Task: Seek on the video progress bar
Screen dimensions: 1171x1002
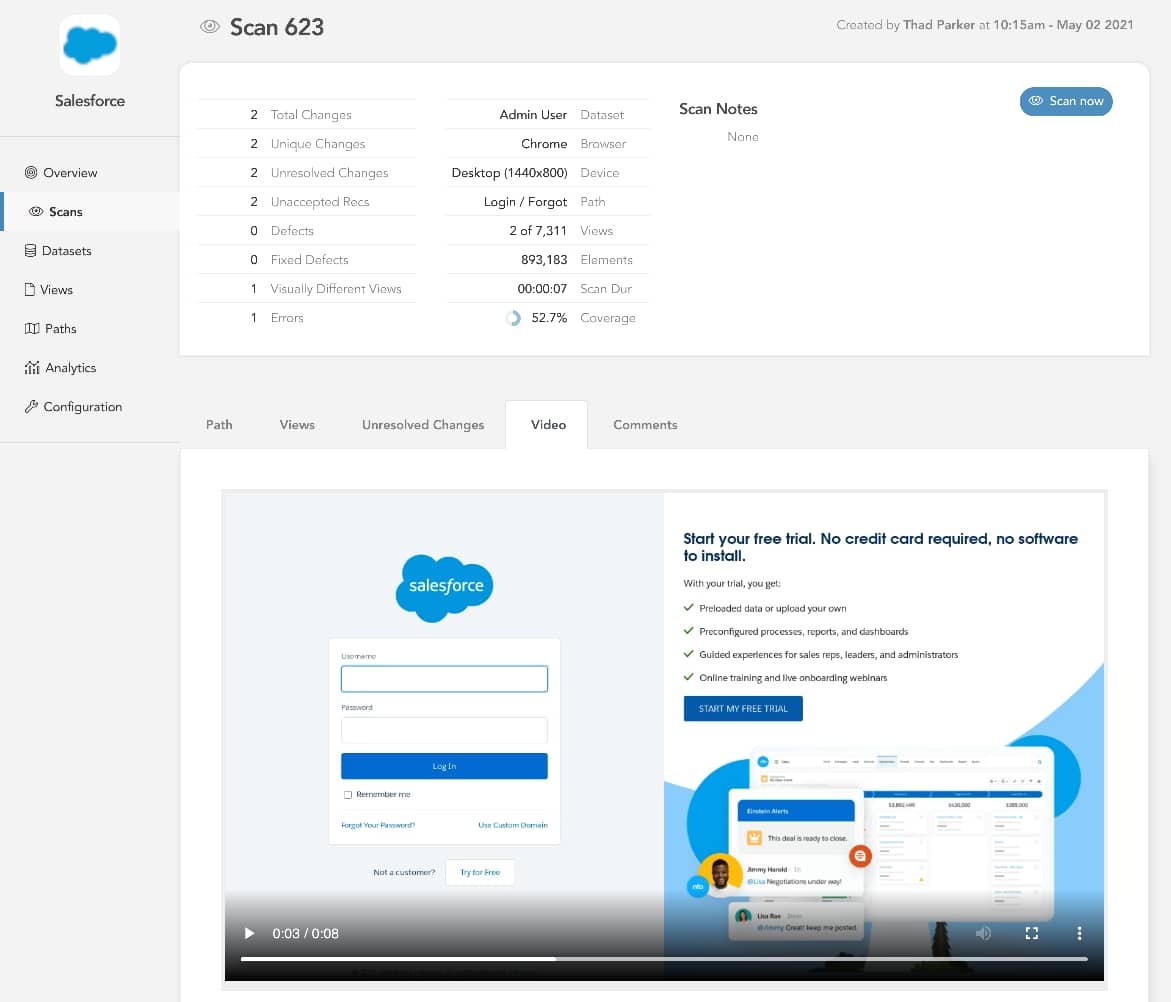Action: tap(664, 959)
